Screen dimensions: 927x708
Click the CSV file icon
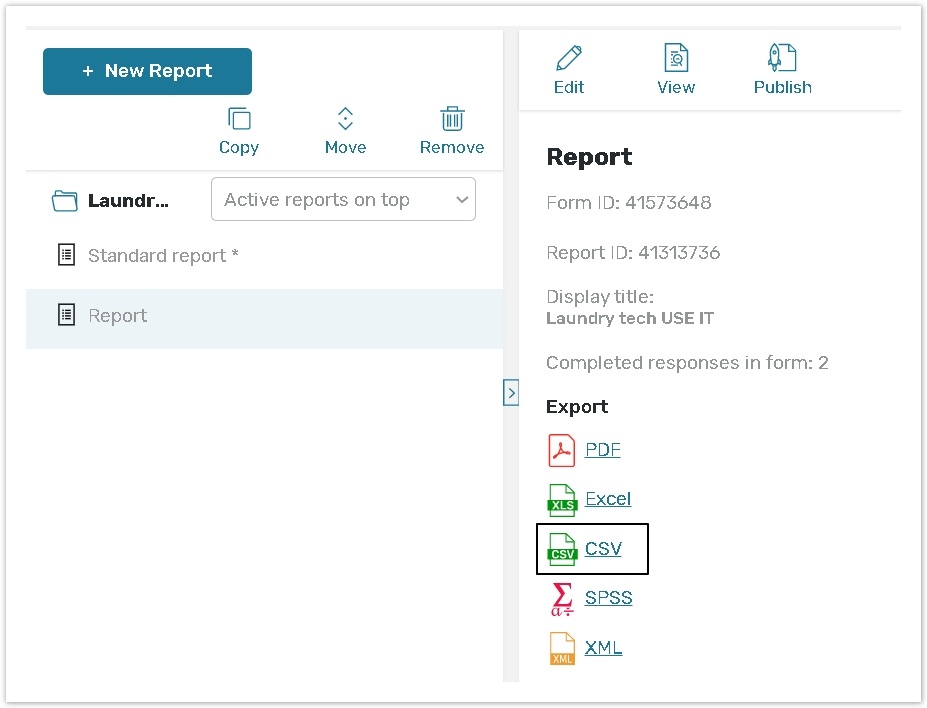[562, 549]
